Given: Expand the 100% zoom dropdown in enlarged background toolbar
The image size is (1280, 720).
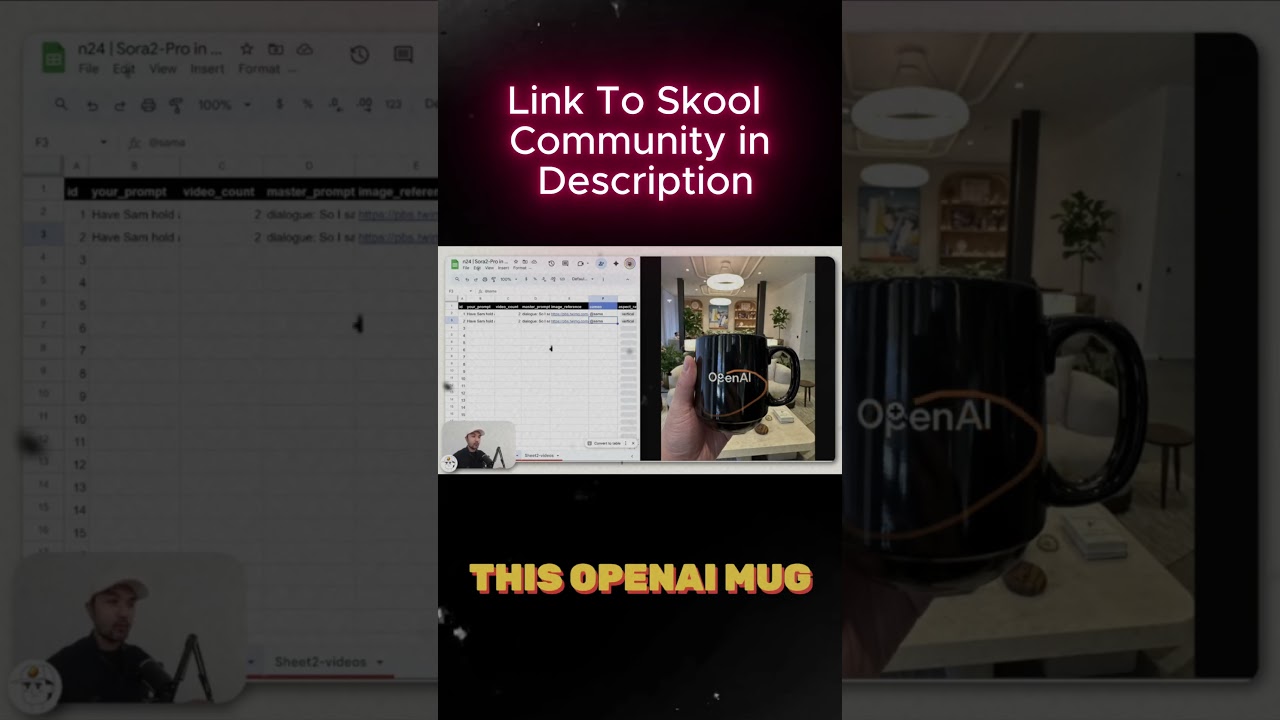Looking at the screenshot, I should pyautogui.click(x=247, y=105).
